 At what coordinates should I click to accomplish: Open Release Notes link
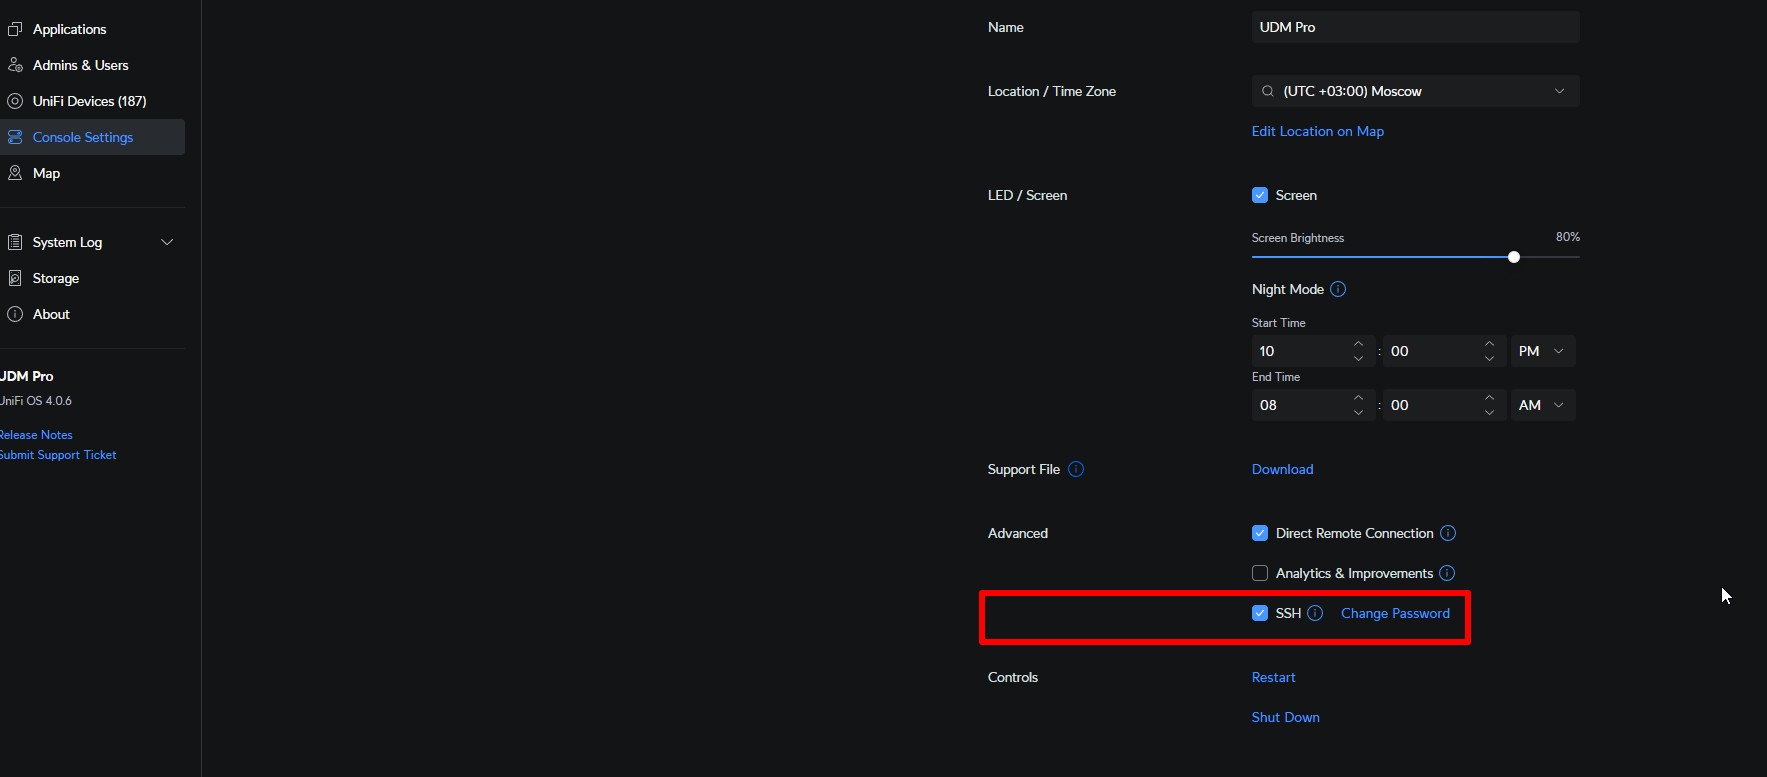36,435
